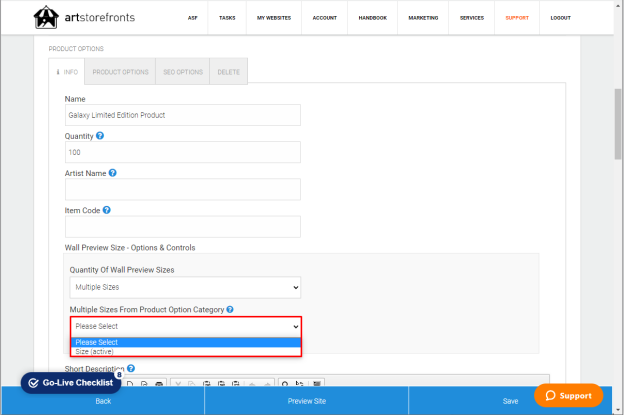Open the My Websites menu item

point(274,18)
